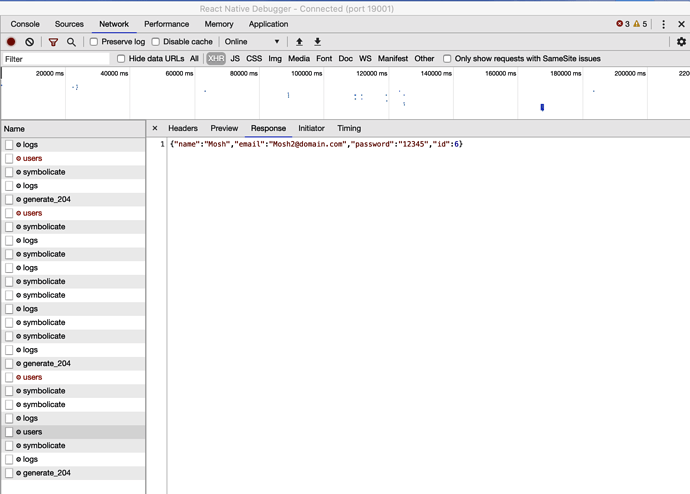Viewport: 690px width, 494px height.
Task: Filter by Media requests
Action: (299, 59)
